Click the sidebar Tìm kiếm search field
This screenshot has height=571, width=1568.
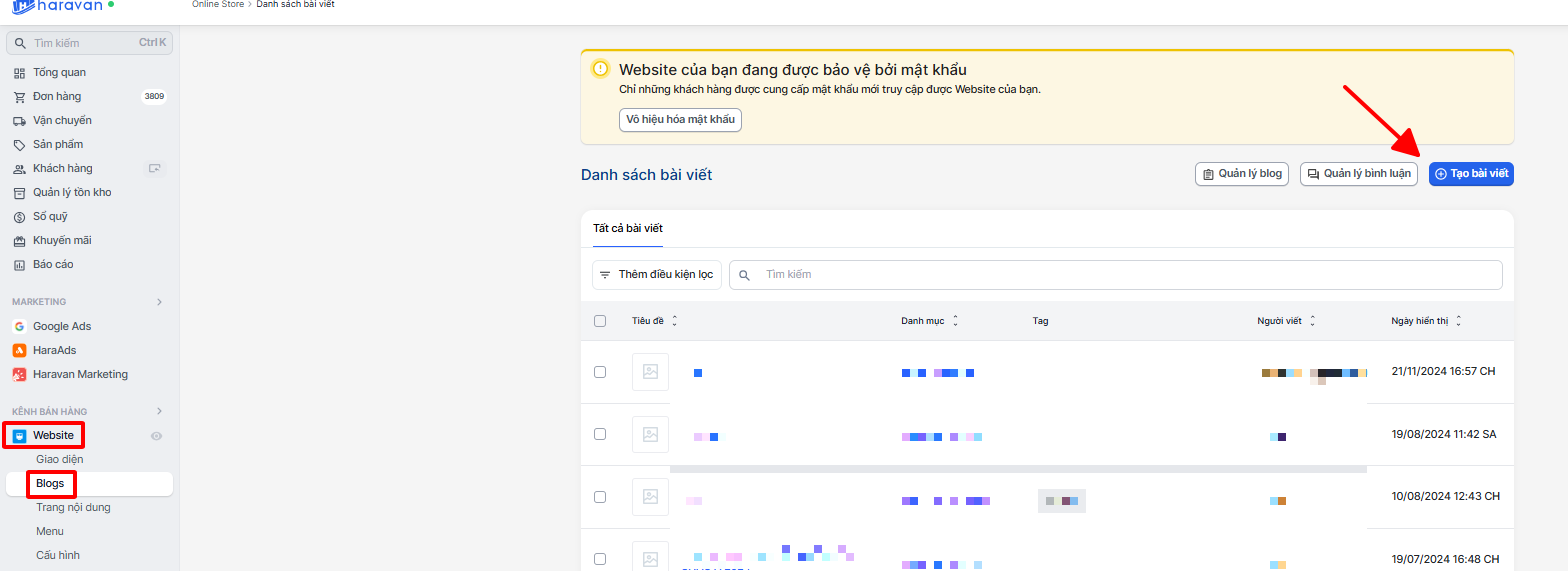tap(89, 43)
